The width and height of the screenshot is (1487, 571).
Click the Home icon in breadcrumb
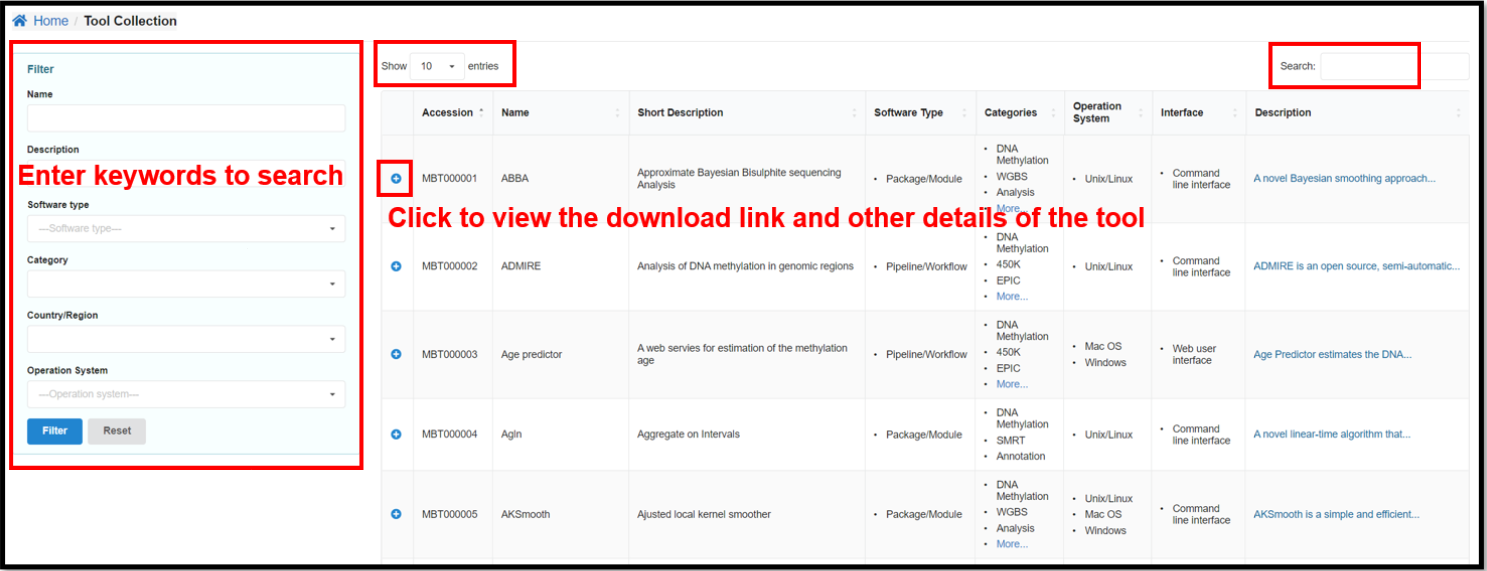20,21
